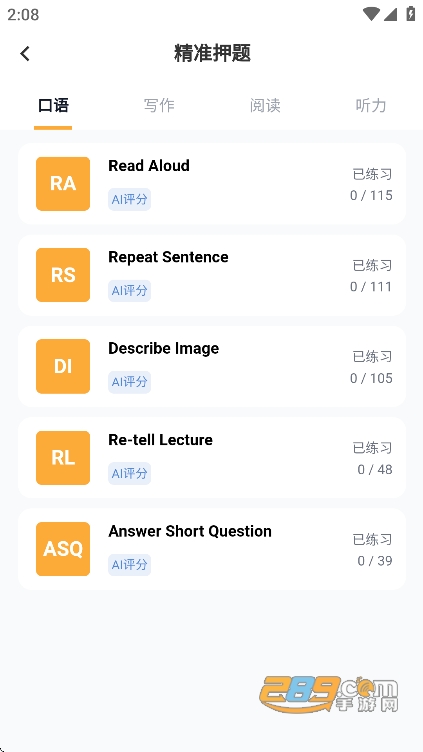Viewport: 423px width, 752px height.
Task: Check the Wi-Fi status icon
Action: (371, 14)
